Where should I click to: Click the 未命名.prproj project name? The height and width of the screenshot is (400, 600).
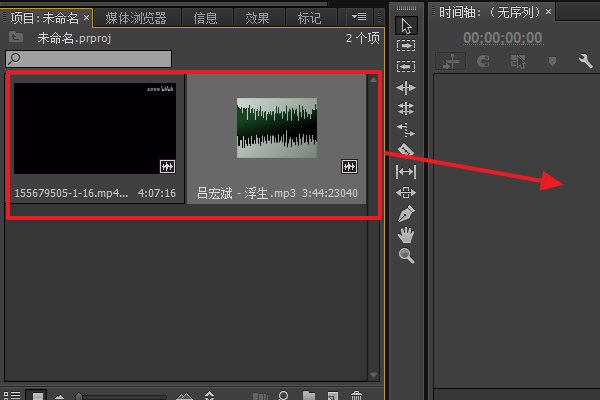click(74, 38)
